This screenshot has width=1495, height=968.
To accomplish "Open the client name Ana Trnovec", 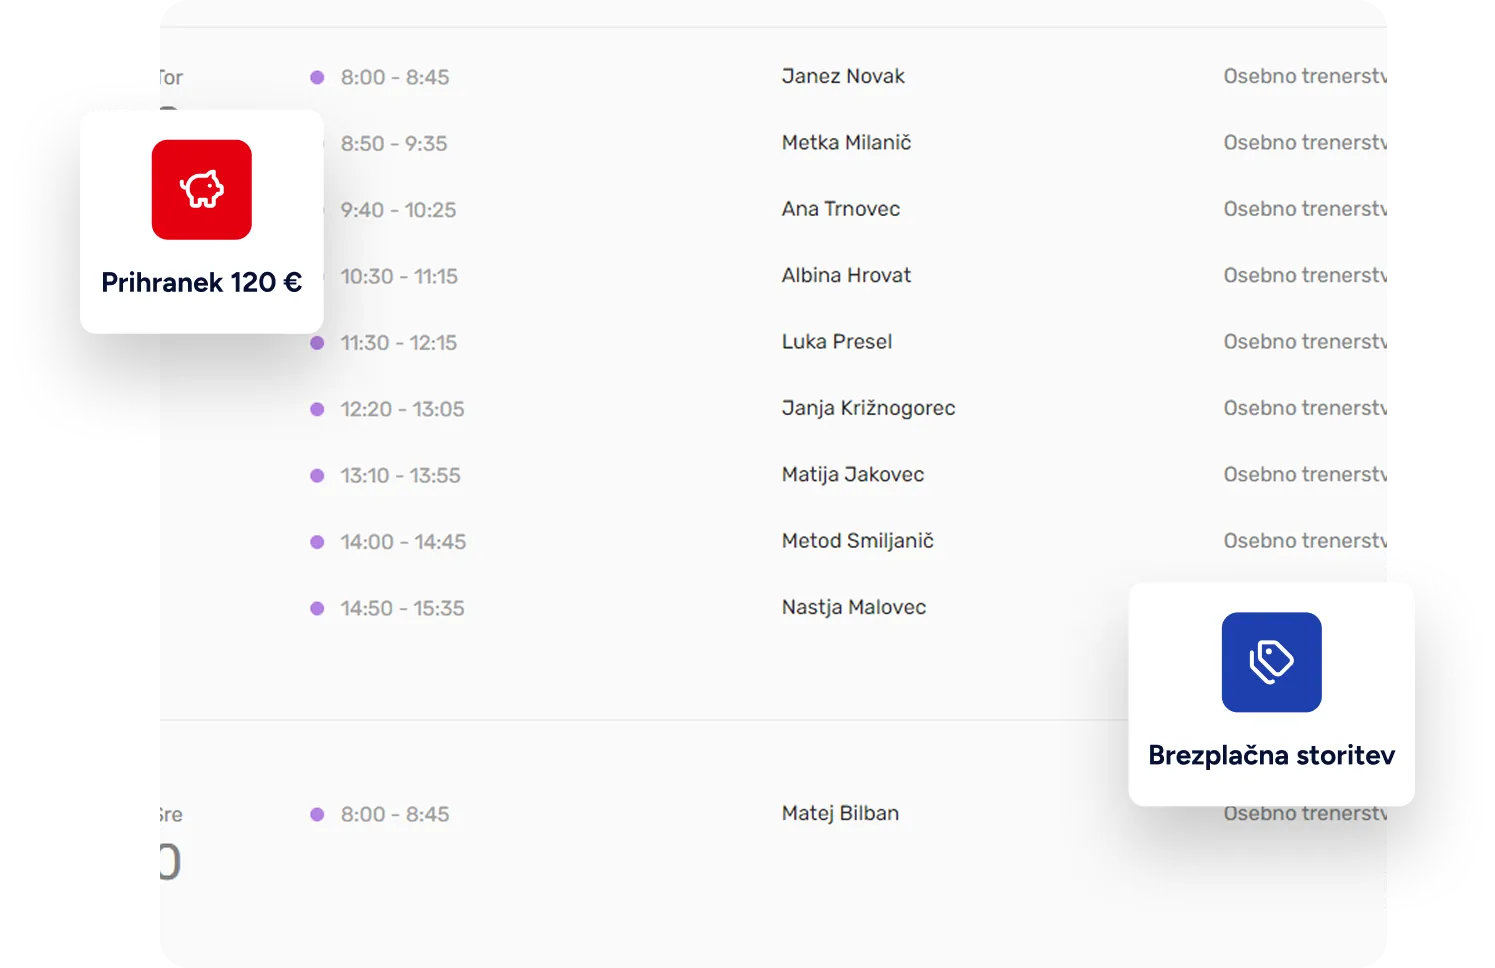I will 841,209.
